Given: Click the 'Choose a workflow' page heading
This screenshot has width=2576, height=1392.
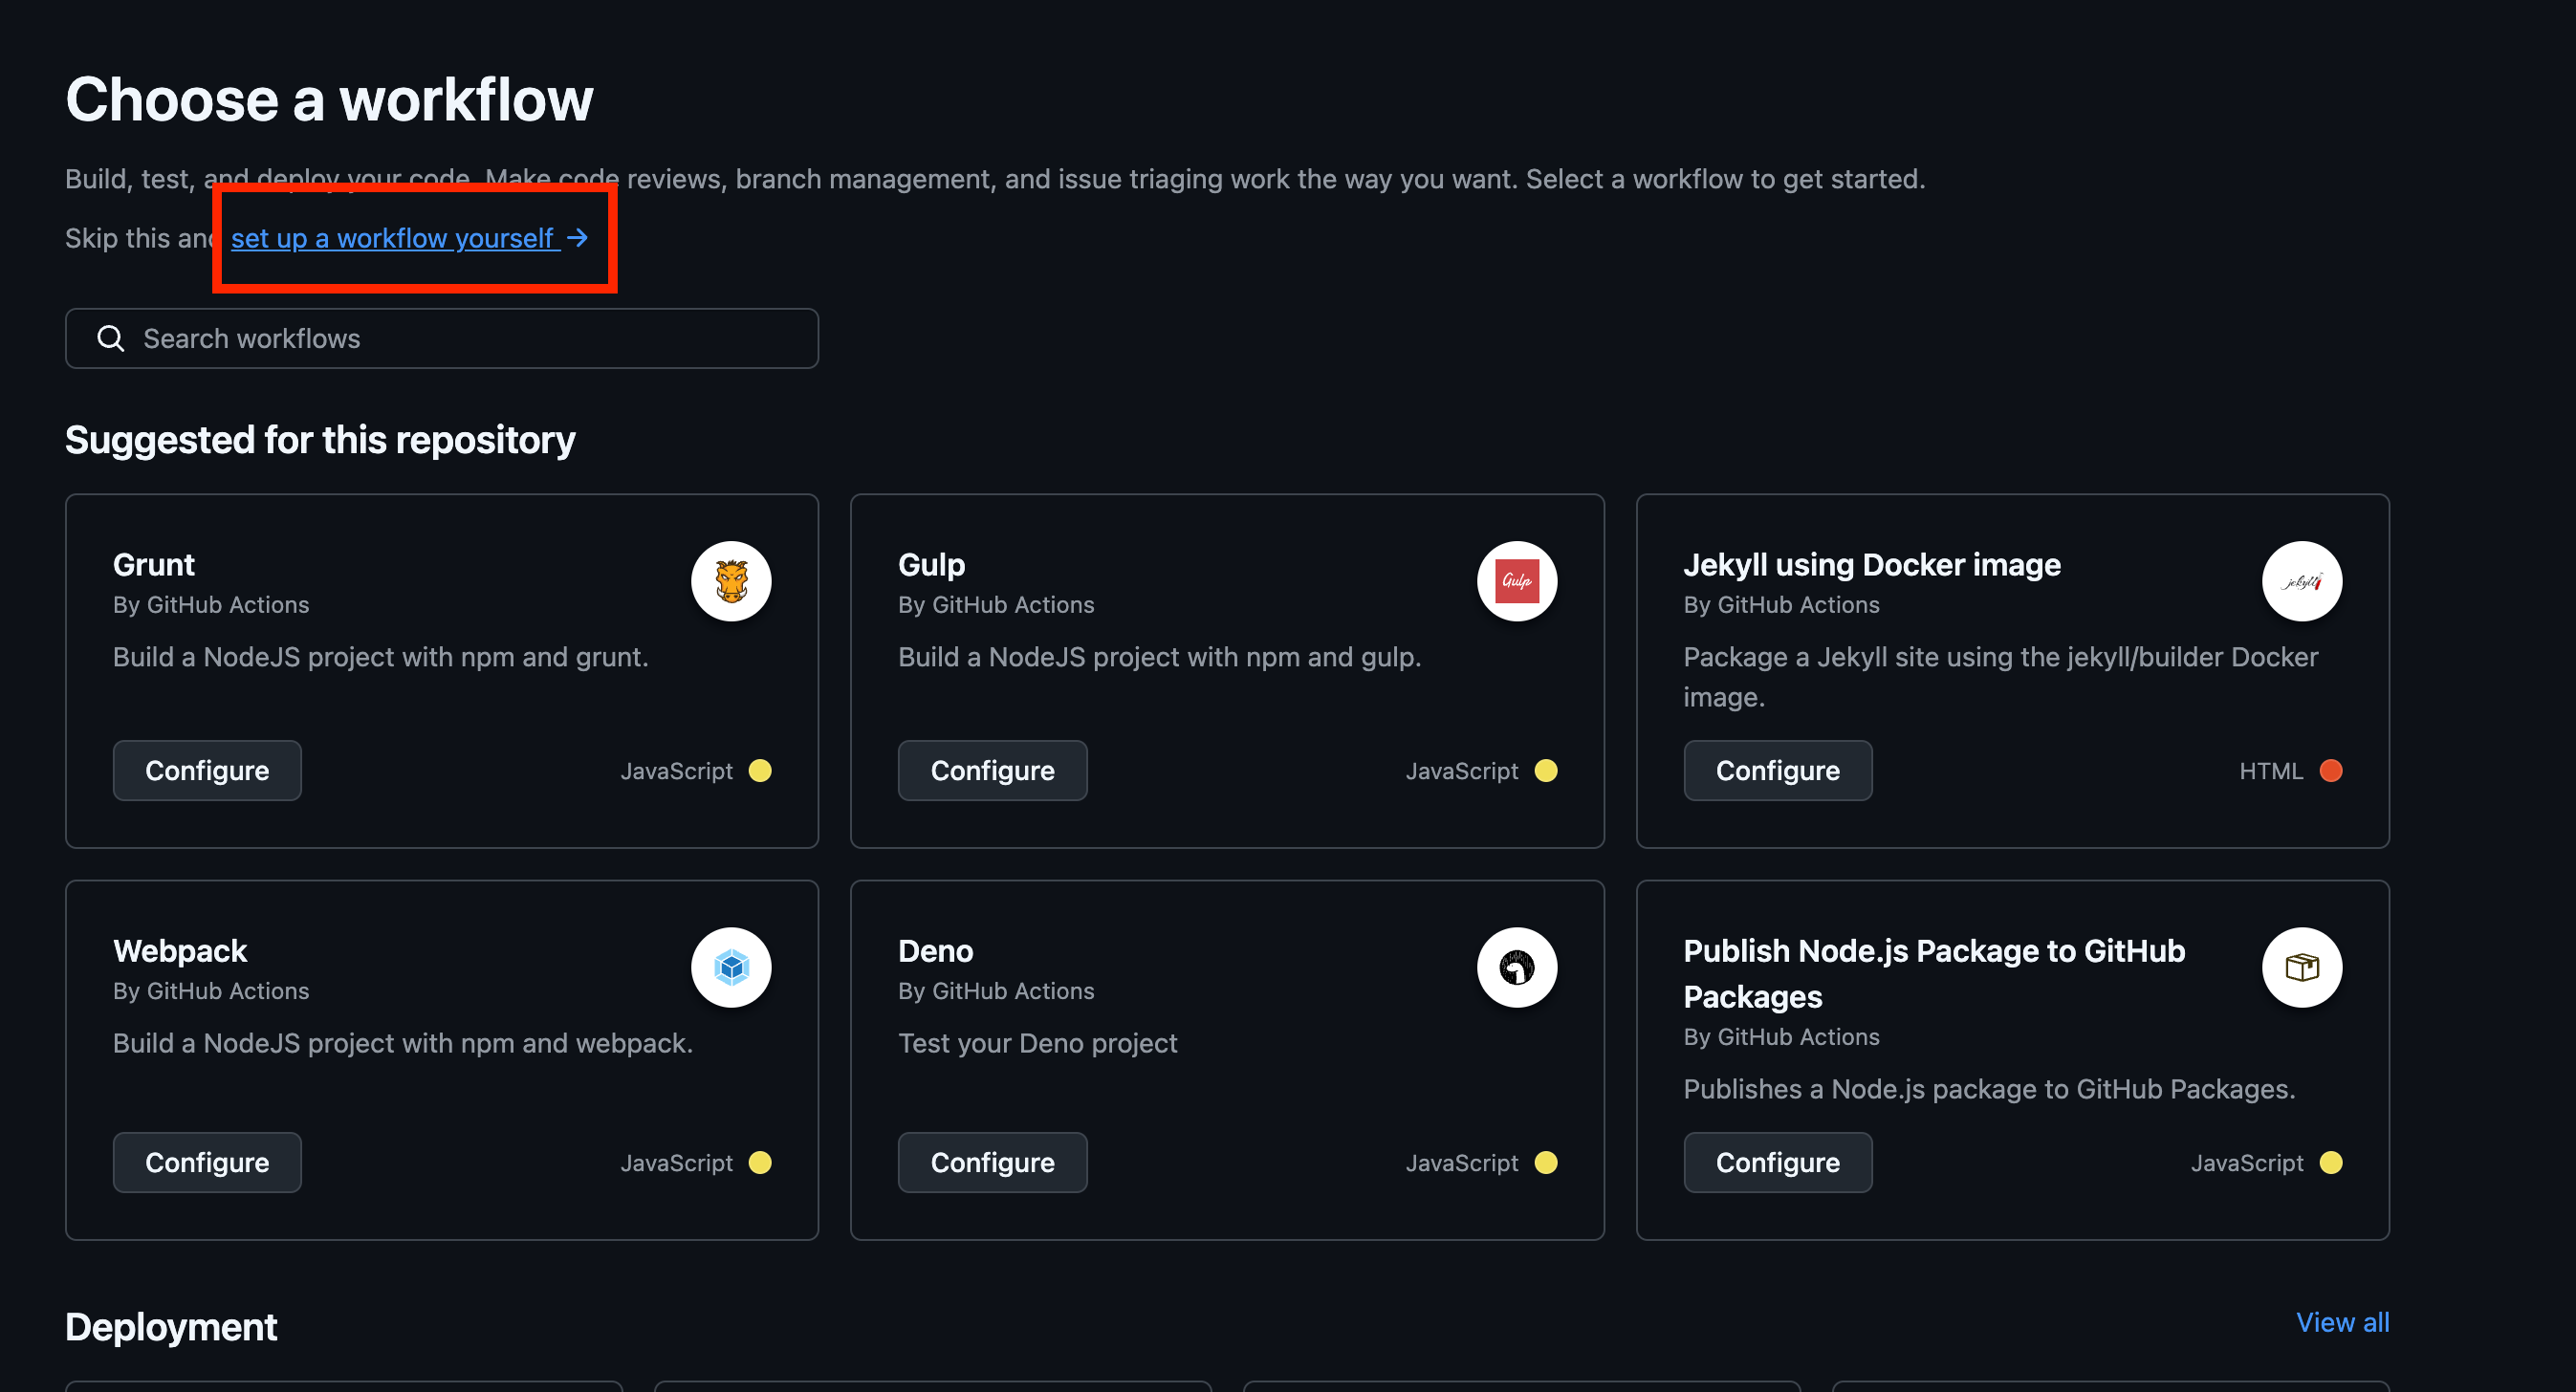Looking at the screenshot, I should click(329, 99).
